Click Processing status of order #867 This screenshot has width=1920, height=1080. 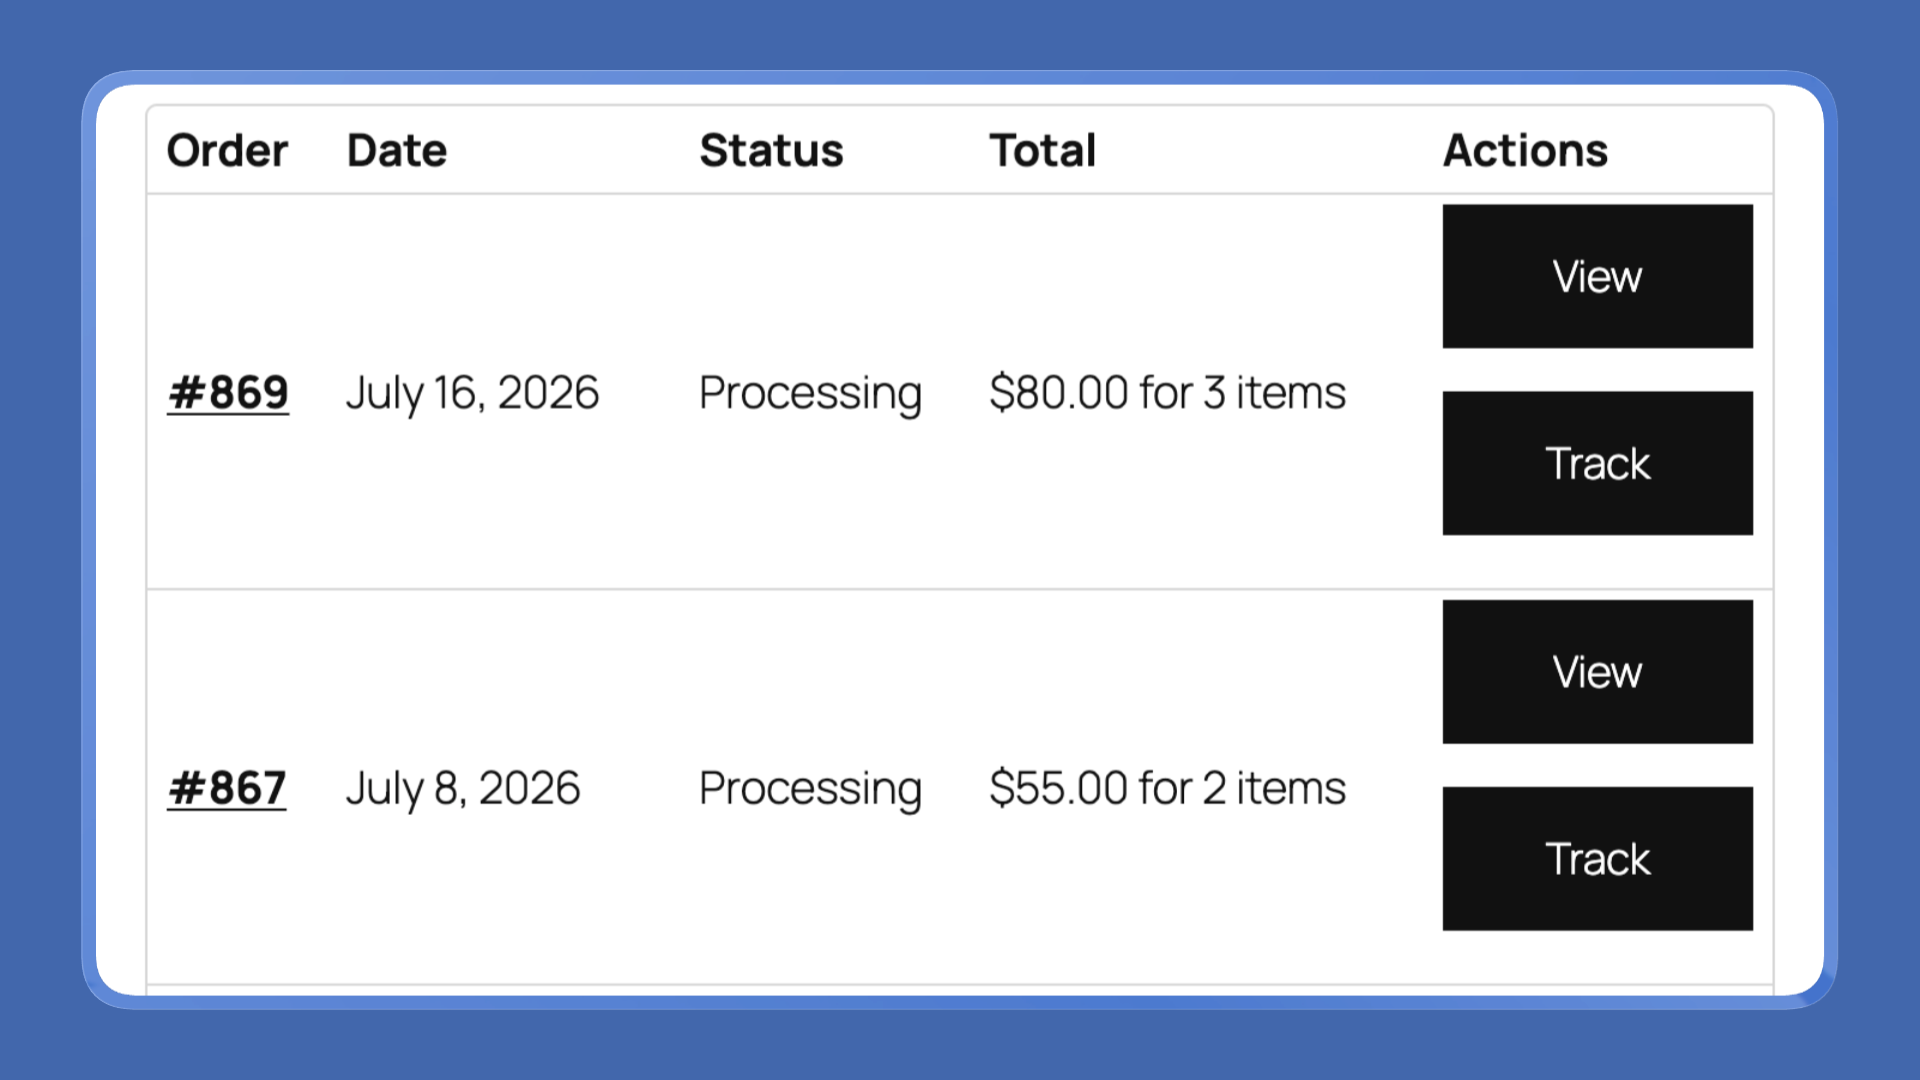coord(810,790)
